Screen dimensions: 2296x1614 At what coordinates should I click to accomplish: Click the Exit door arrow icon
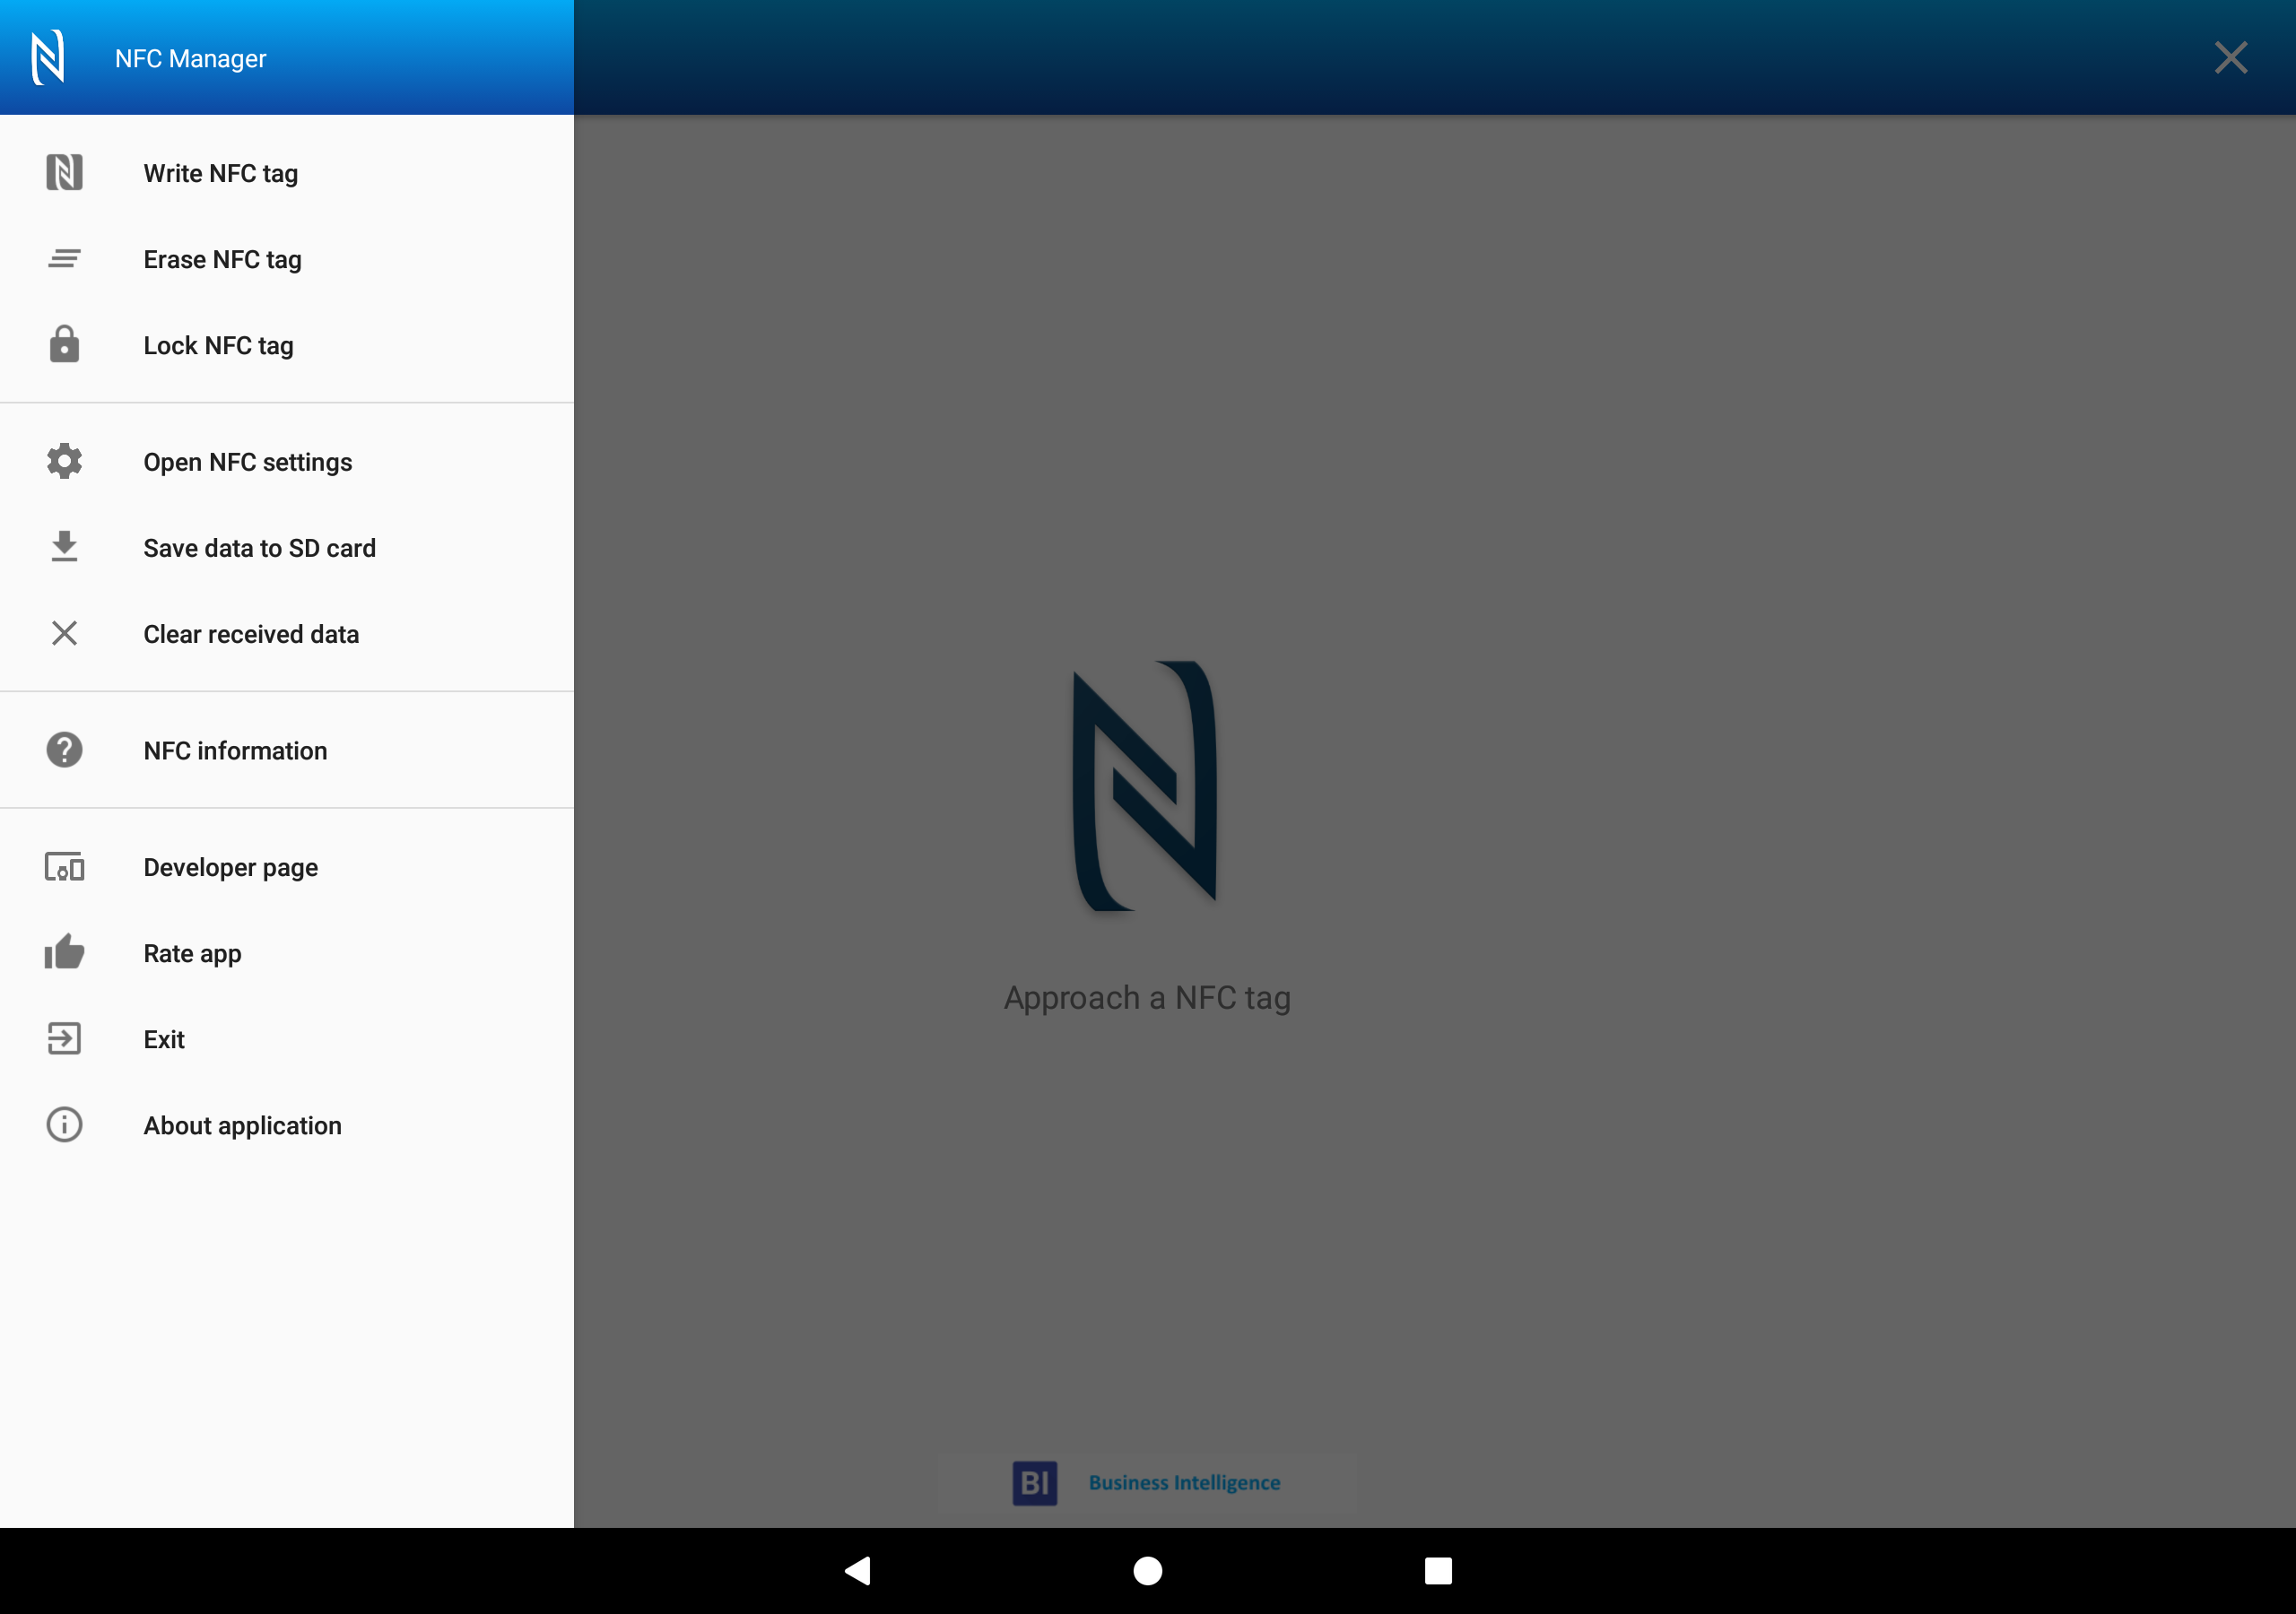64,1039
